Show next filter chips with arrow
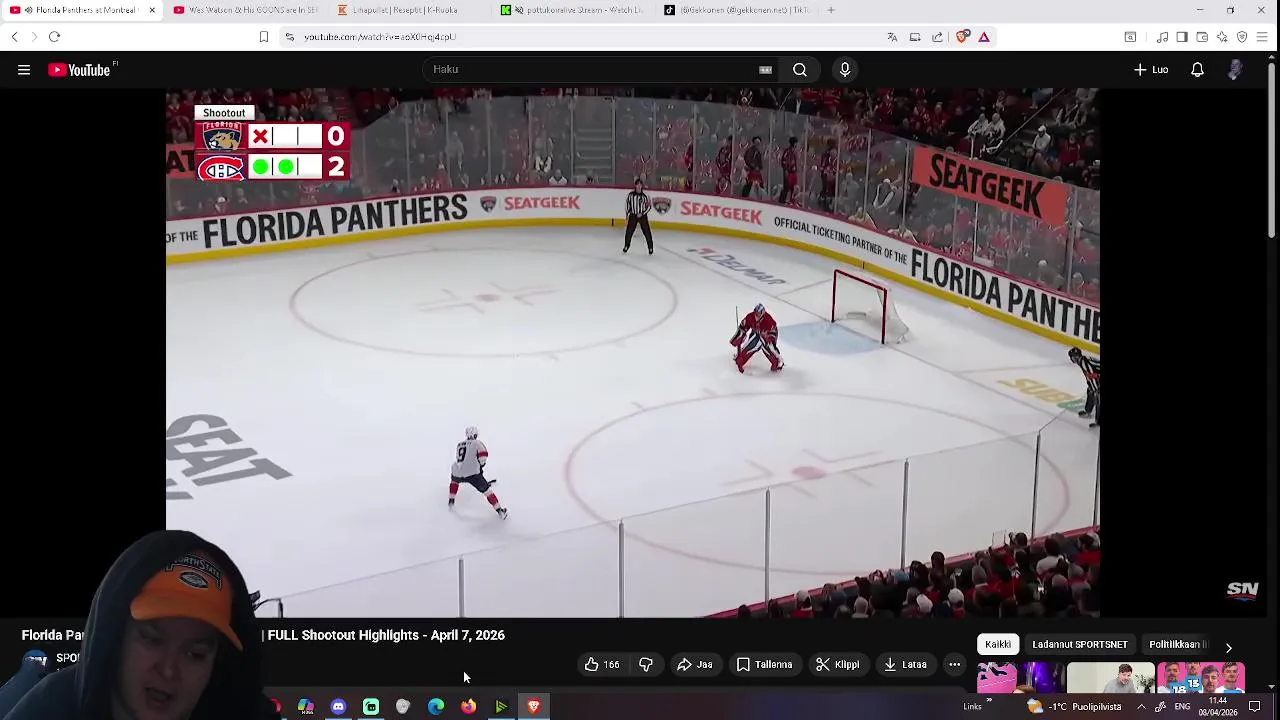Image resolution: width=1280 pixels, height=720 pixels. coord(1229,647)
